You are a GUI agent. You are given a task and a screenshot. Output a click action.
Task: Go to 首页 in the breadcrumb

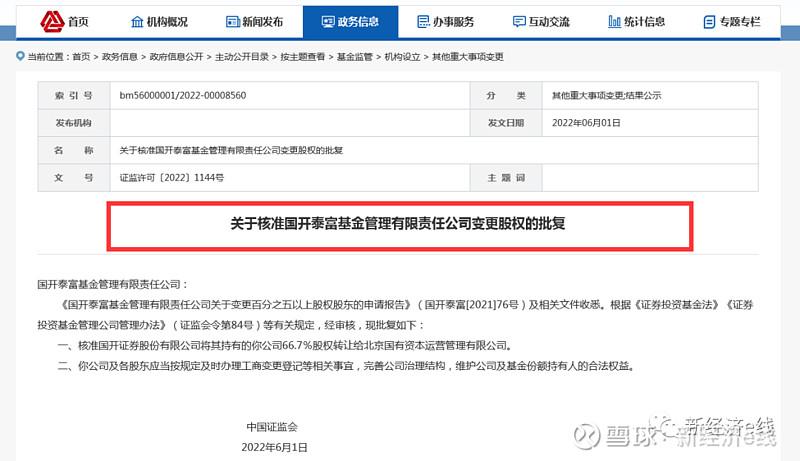pyautogui.click(x=81, y=57)
